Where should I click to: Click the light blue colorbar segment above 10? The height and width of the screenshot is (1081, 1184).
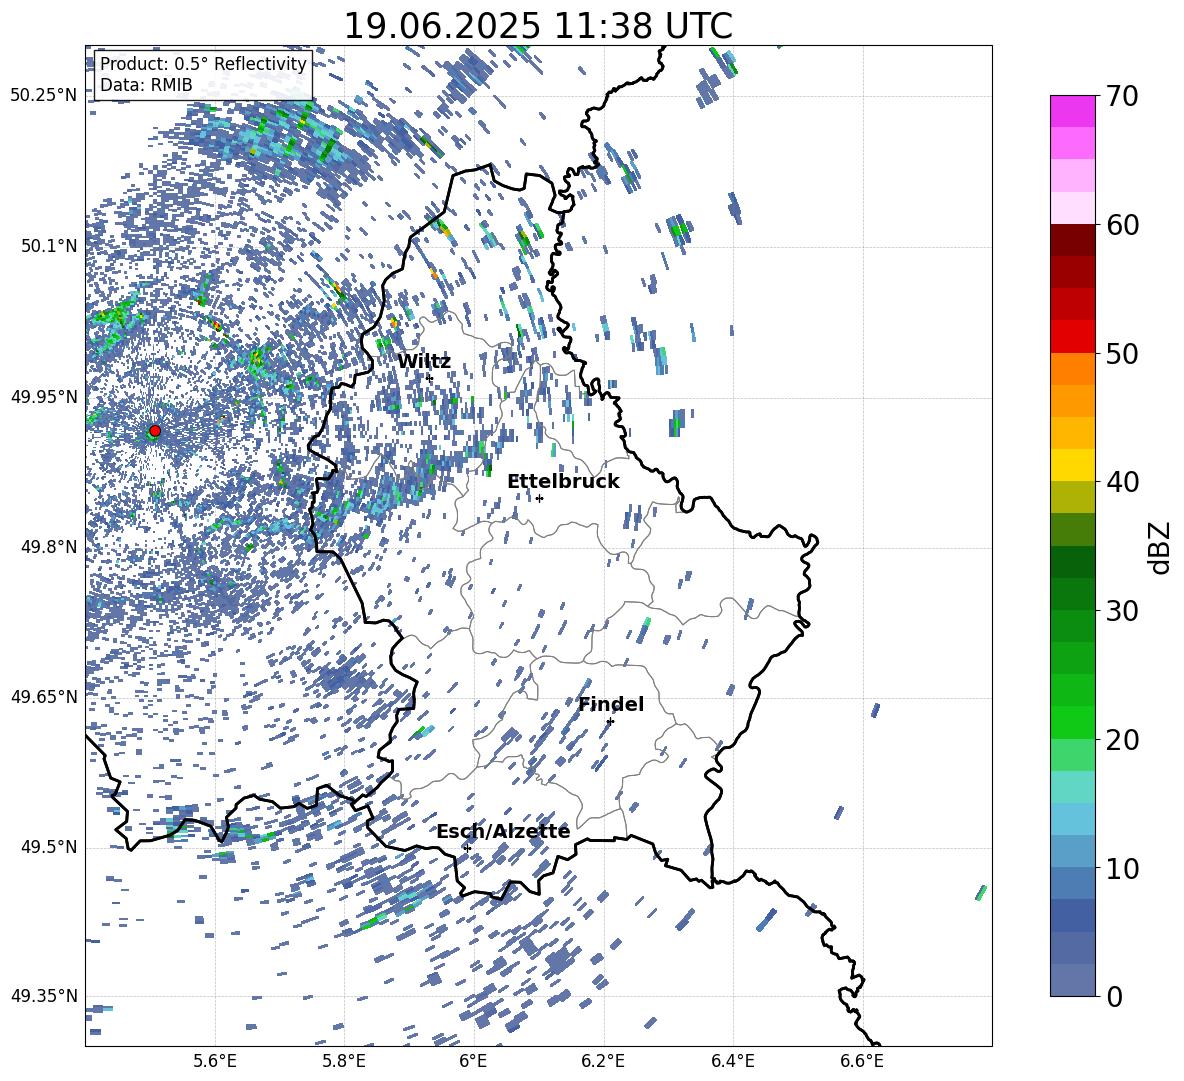pyautogui.click(x=1073, y=851)
